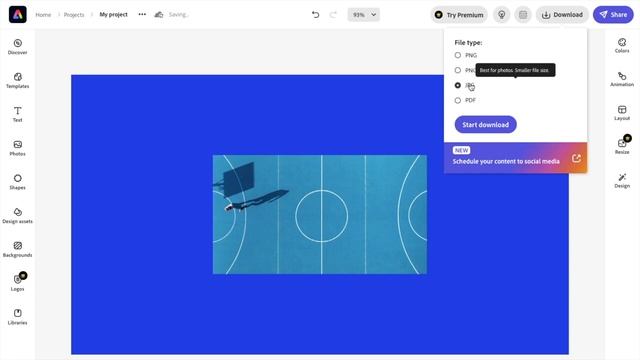640x360 pixels.
Task: Open the three-dot project menu
Action: pyautogui.click(x=142, y=14)
